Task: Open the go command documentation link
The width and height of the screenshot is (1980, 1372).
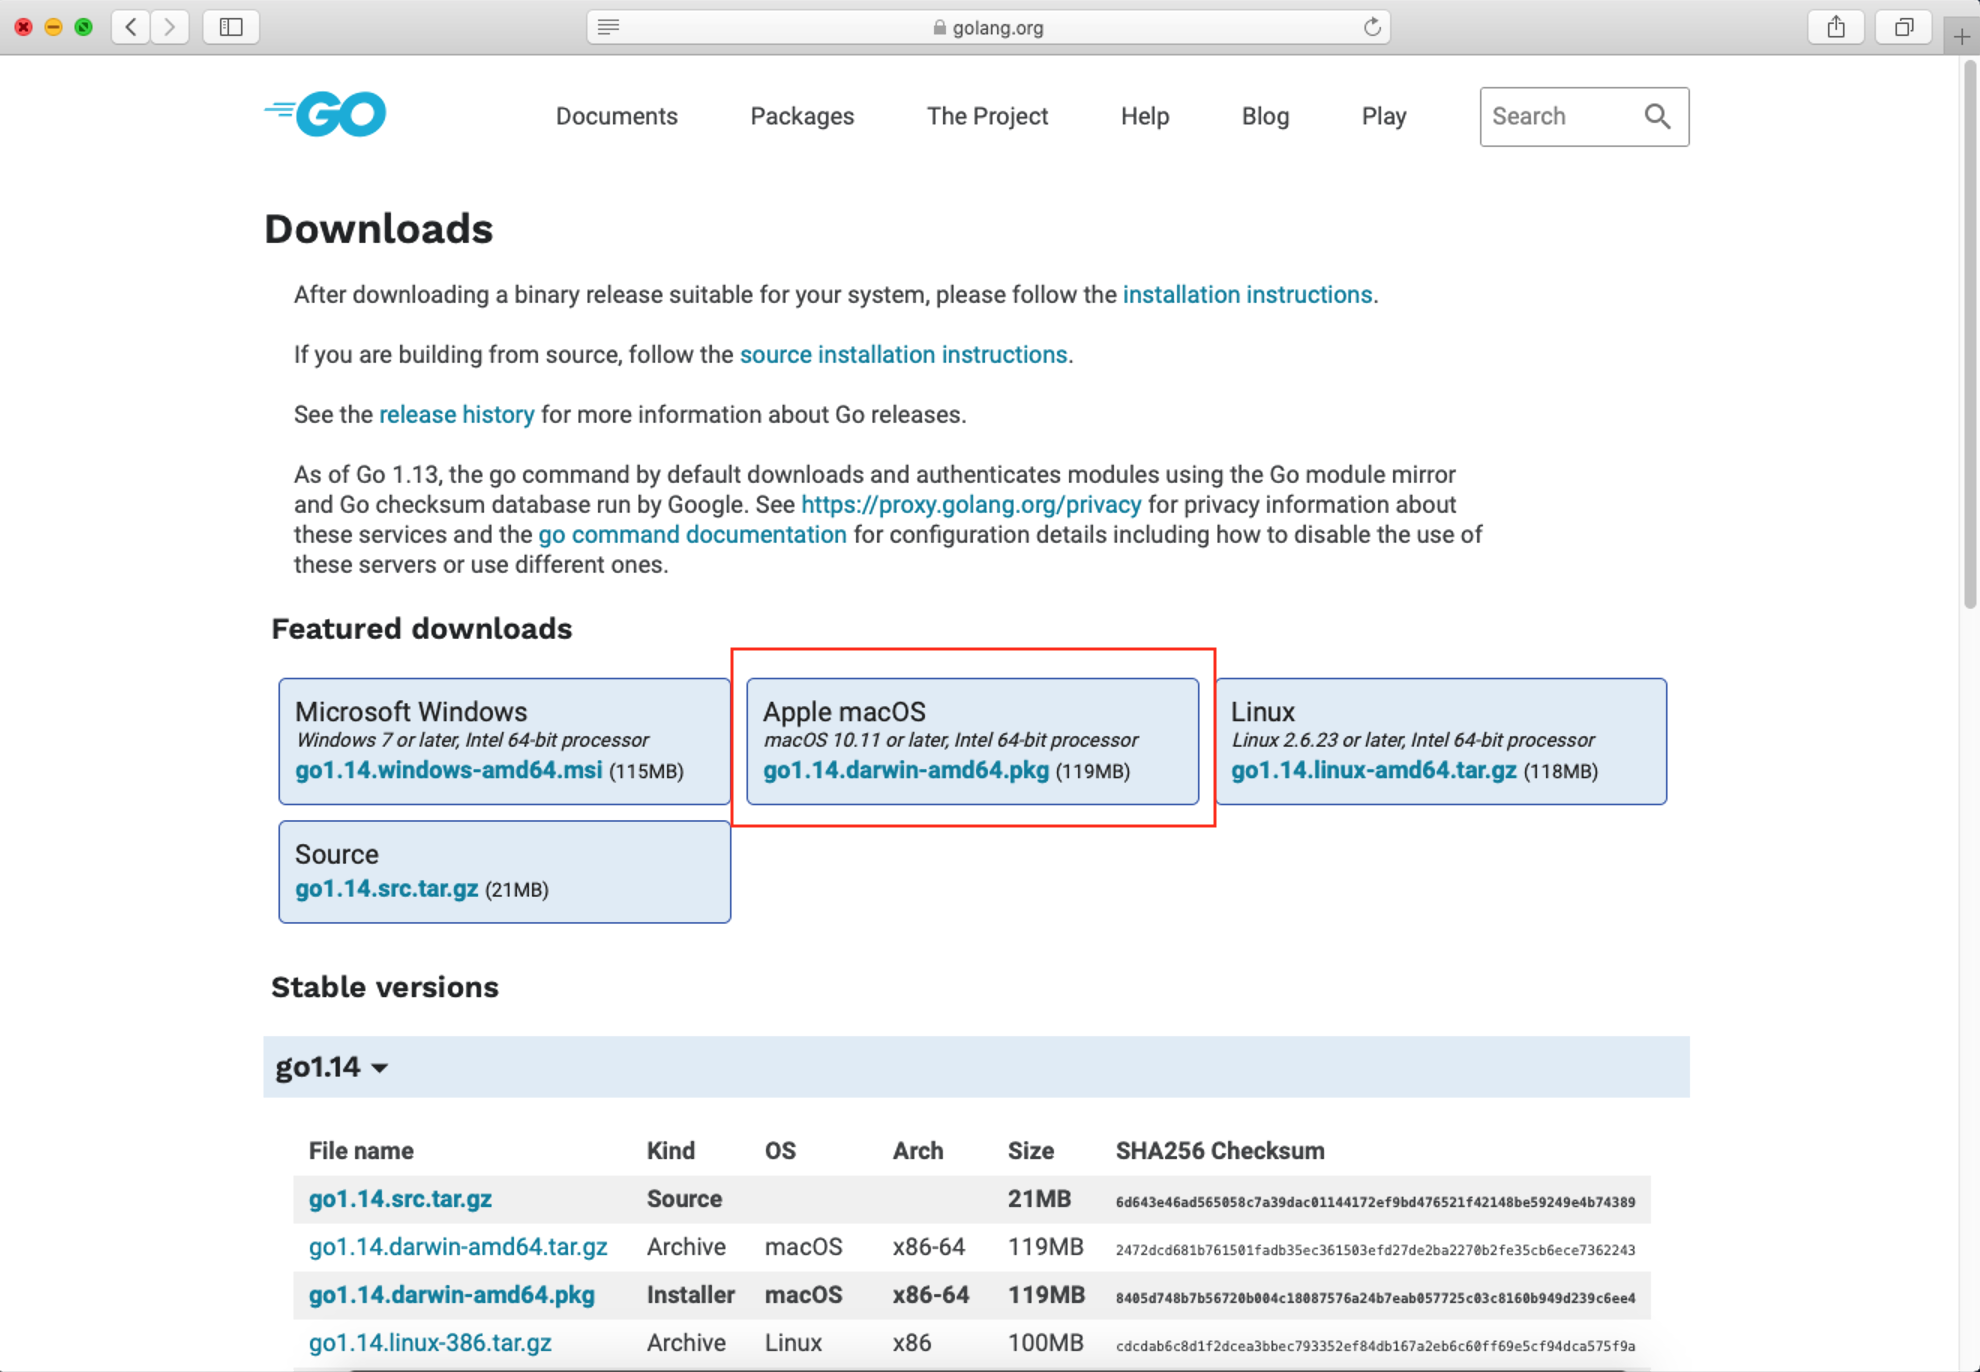Action: [x=692, y=535]
